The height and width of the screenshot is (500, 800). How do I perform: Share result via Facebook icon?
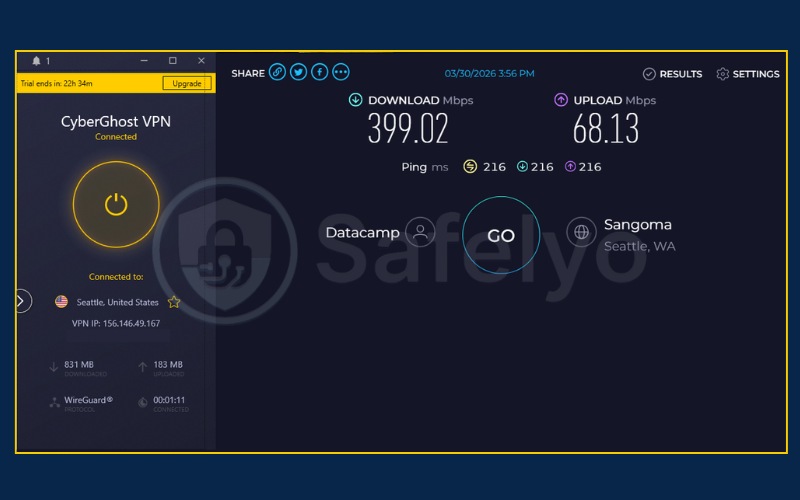pyautogui.click(x=319, y=72)
